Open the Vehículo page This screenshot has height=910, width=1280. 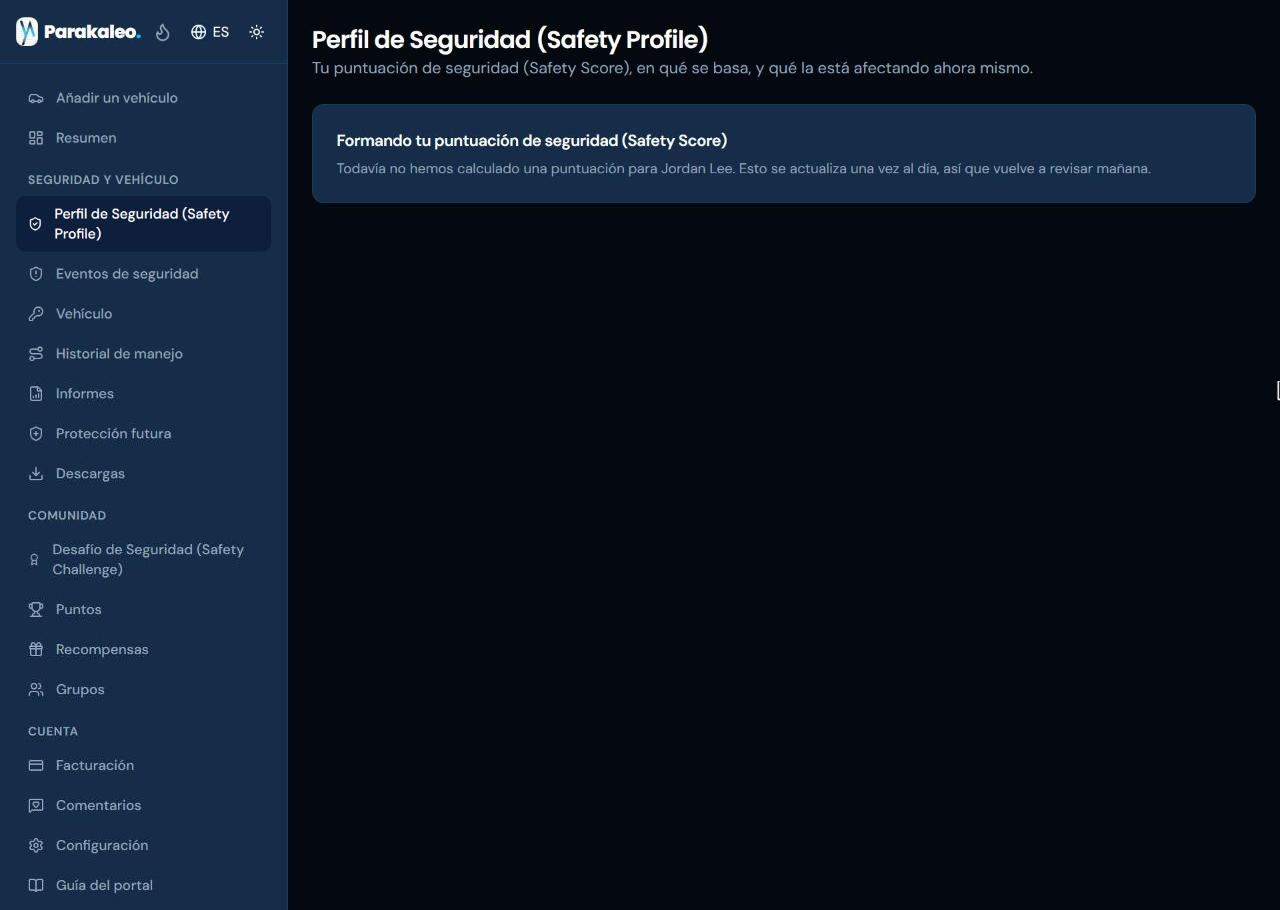pyautogui.click(x=143, y=314)
